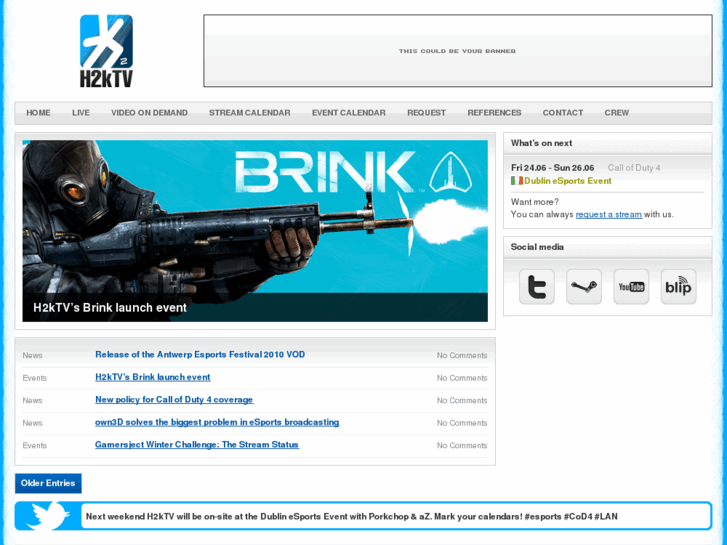Click 'No Comments' on the Brink launch row
This screenshot has height=545, width=727.
point(462,378)
